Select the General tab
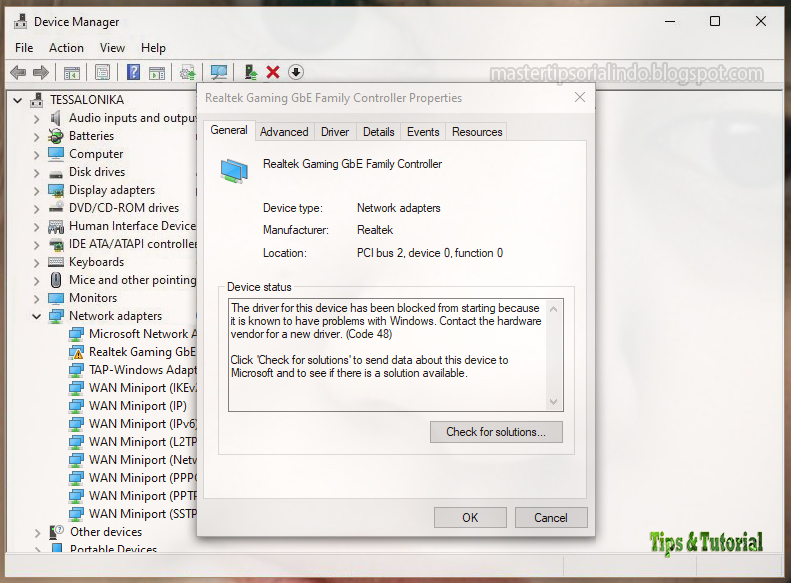Screen dimensions: 791x583 [x=229, y=130]
